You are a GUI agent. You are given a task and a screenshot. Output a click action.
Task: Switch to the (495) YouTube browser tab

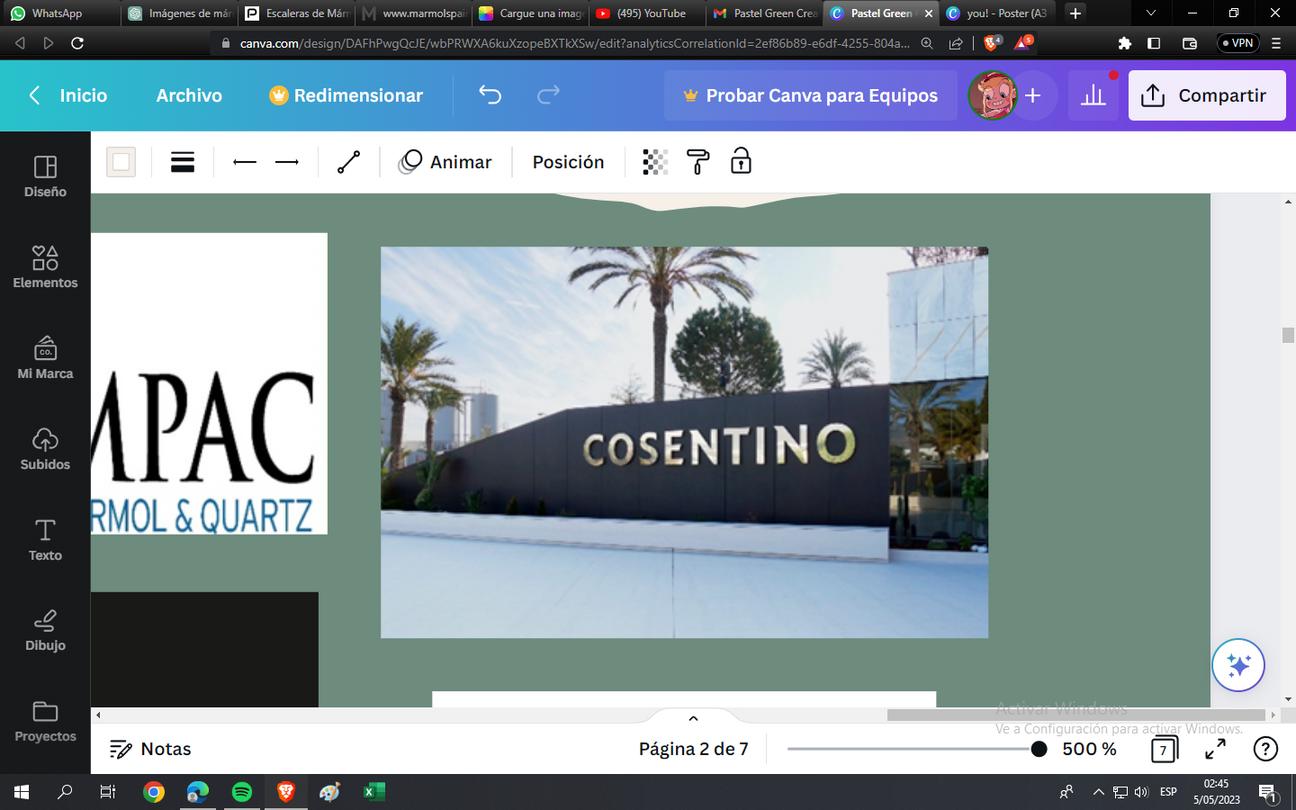click(x=646, y=13)
